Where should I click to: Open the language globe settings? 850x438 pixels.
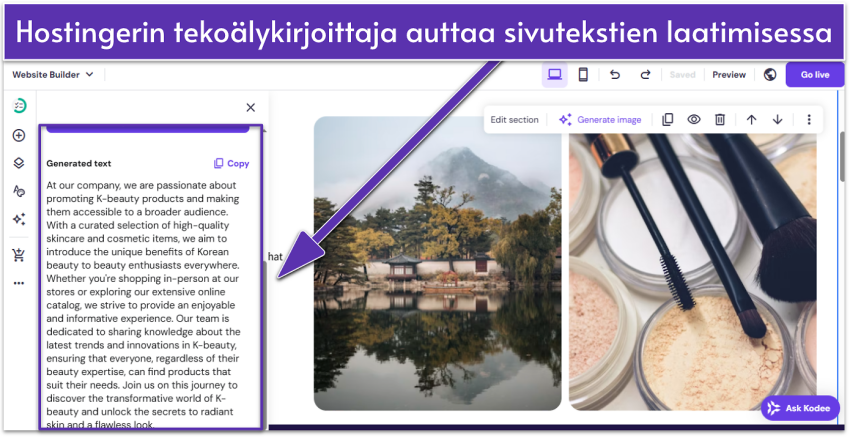click(770, 75)
